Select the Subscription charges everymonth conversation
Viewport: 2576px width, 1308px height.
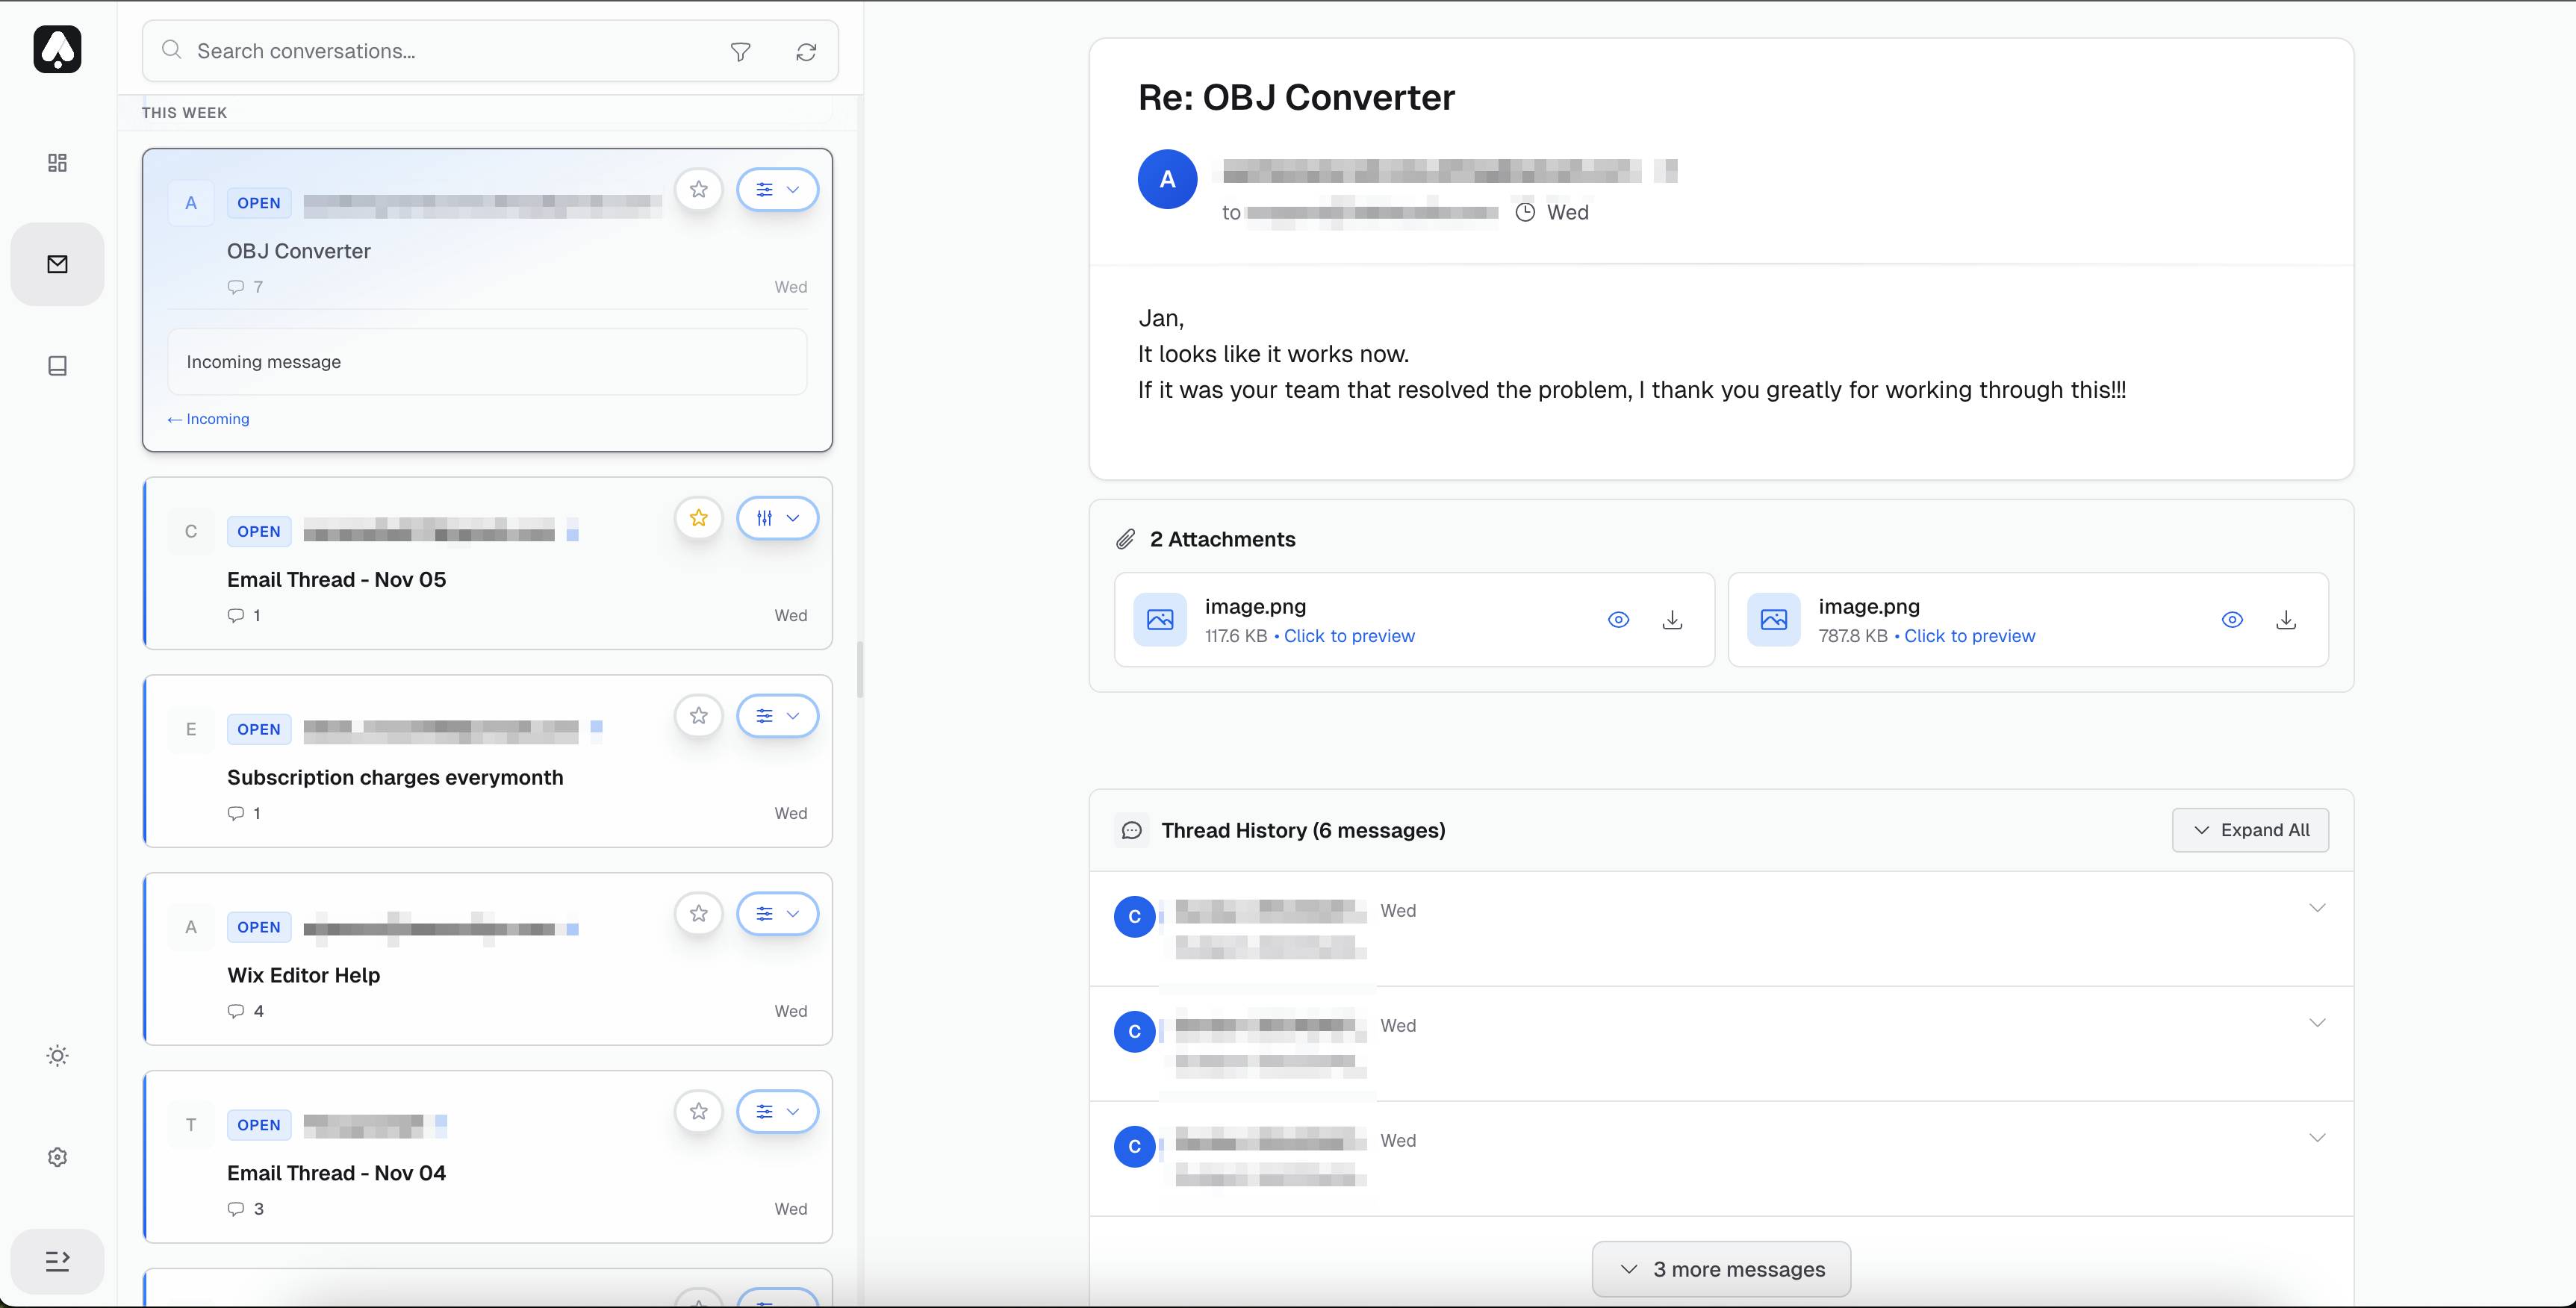pyautogui.click(x=395, y=778)
